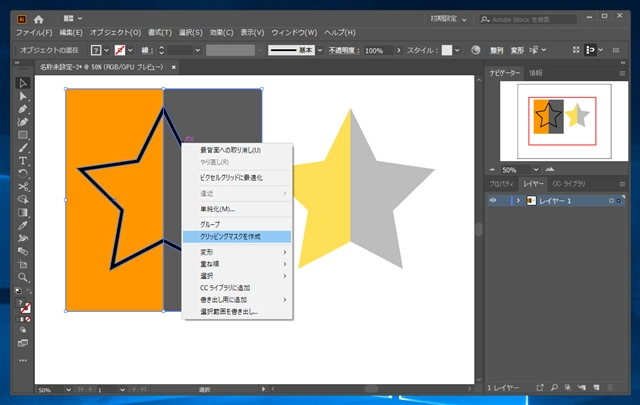The image size is (640, 405).
Task: Click the Home icon
Action: pos(38,19)
